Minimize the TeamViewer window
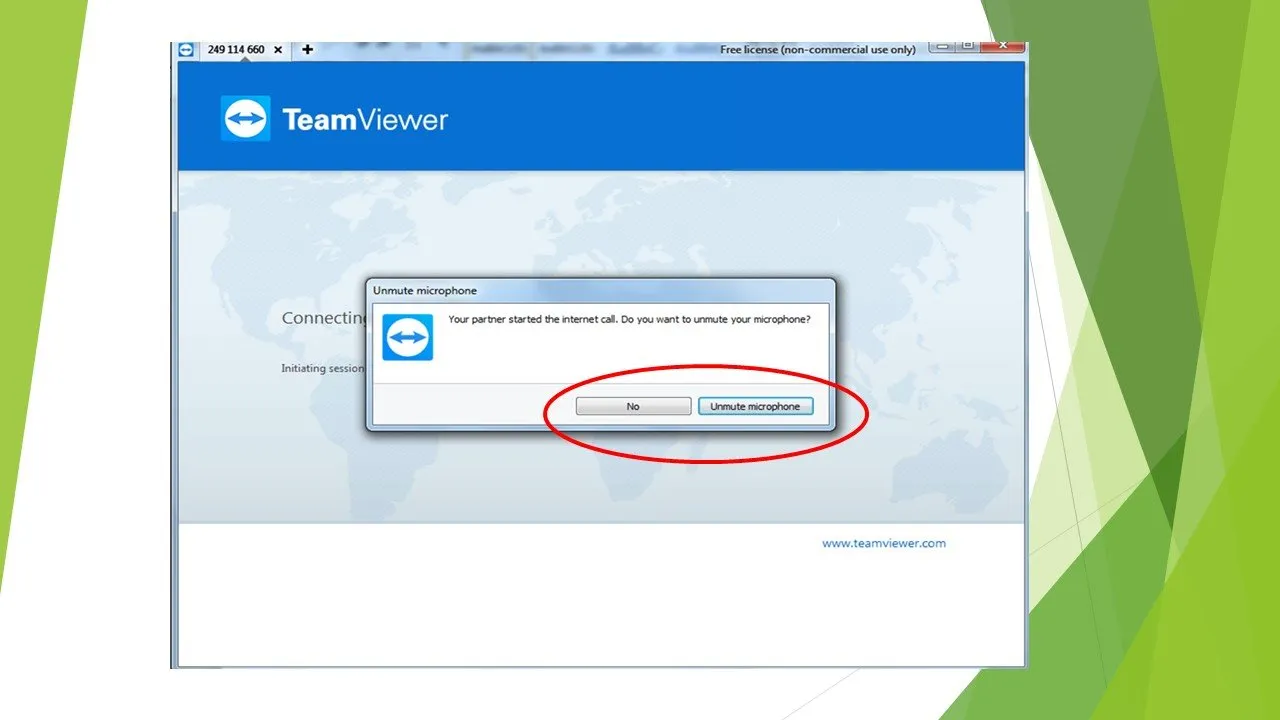Screen dimensions: 1280x720 coord(942,46)
